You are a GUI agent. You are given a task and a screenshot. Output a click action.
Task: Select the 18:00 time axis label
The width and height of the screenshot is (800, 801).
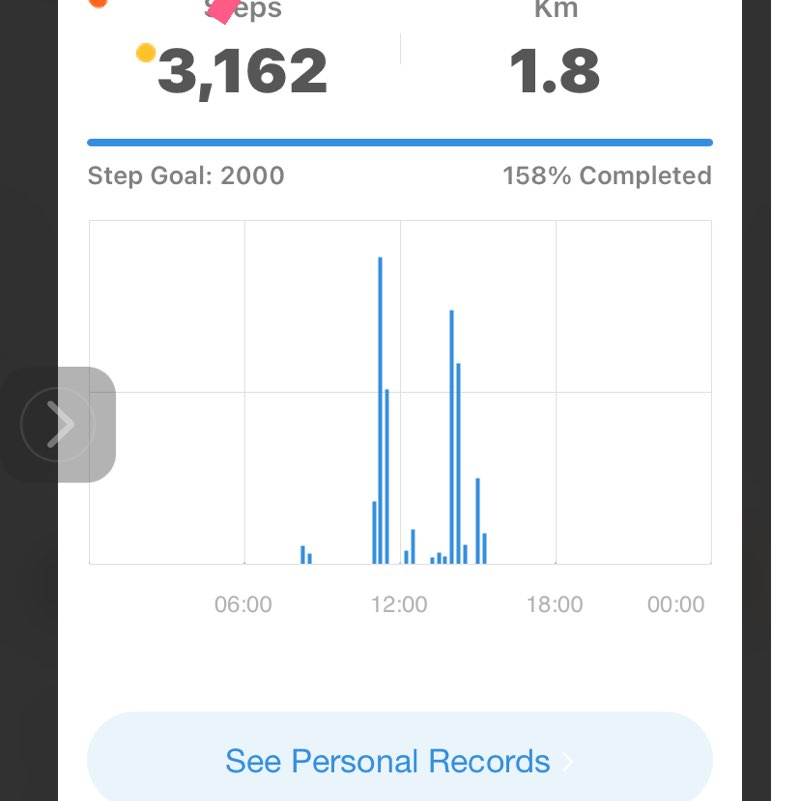point(555,605)
